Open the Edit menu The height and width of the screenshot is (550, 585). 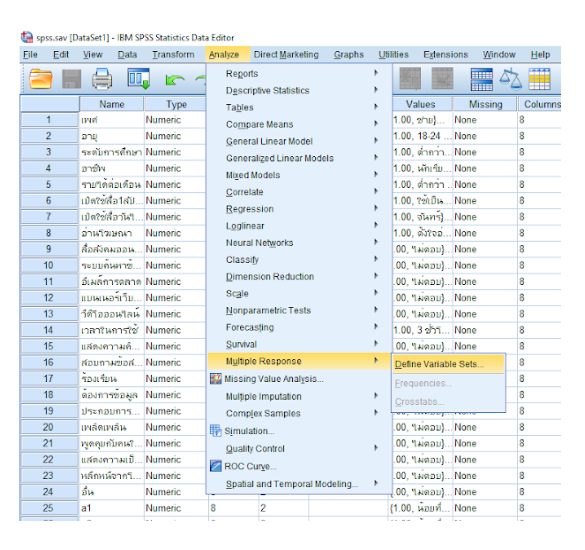point(61,54)
